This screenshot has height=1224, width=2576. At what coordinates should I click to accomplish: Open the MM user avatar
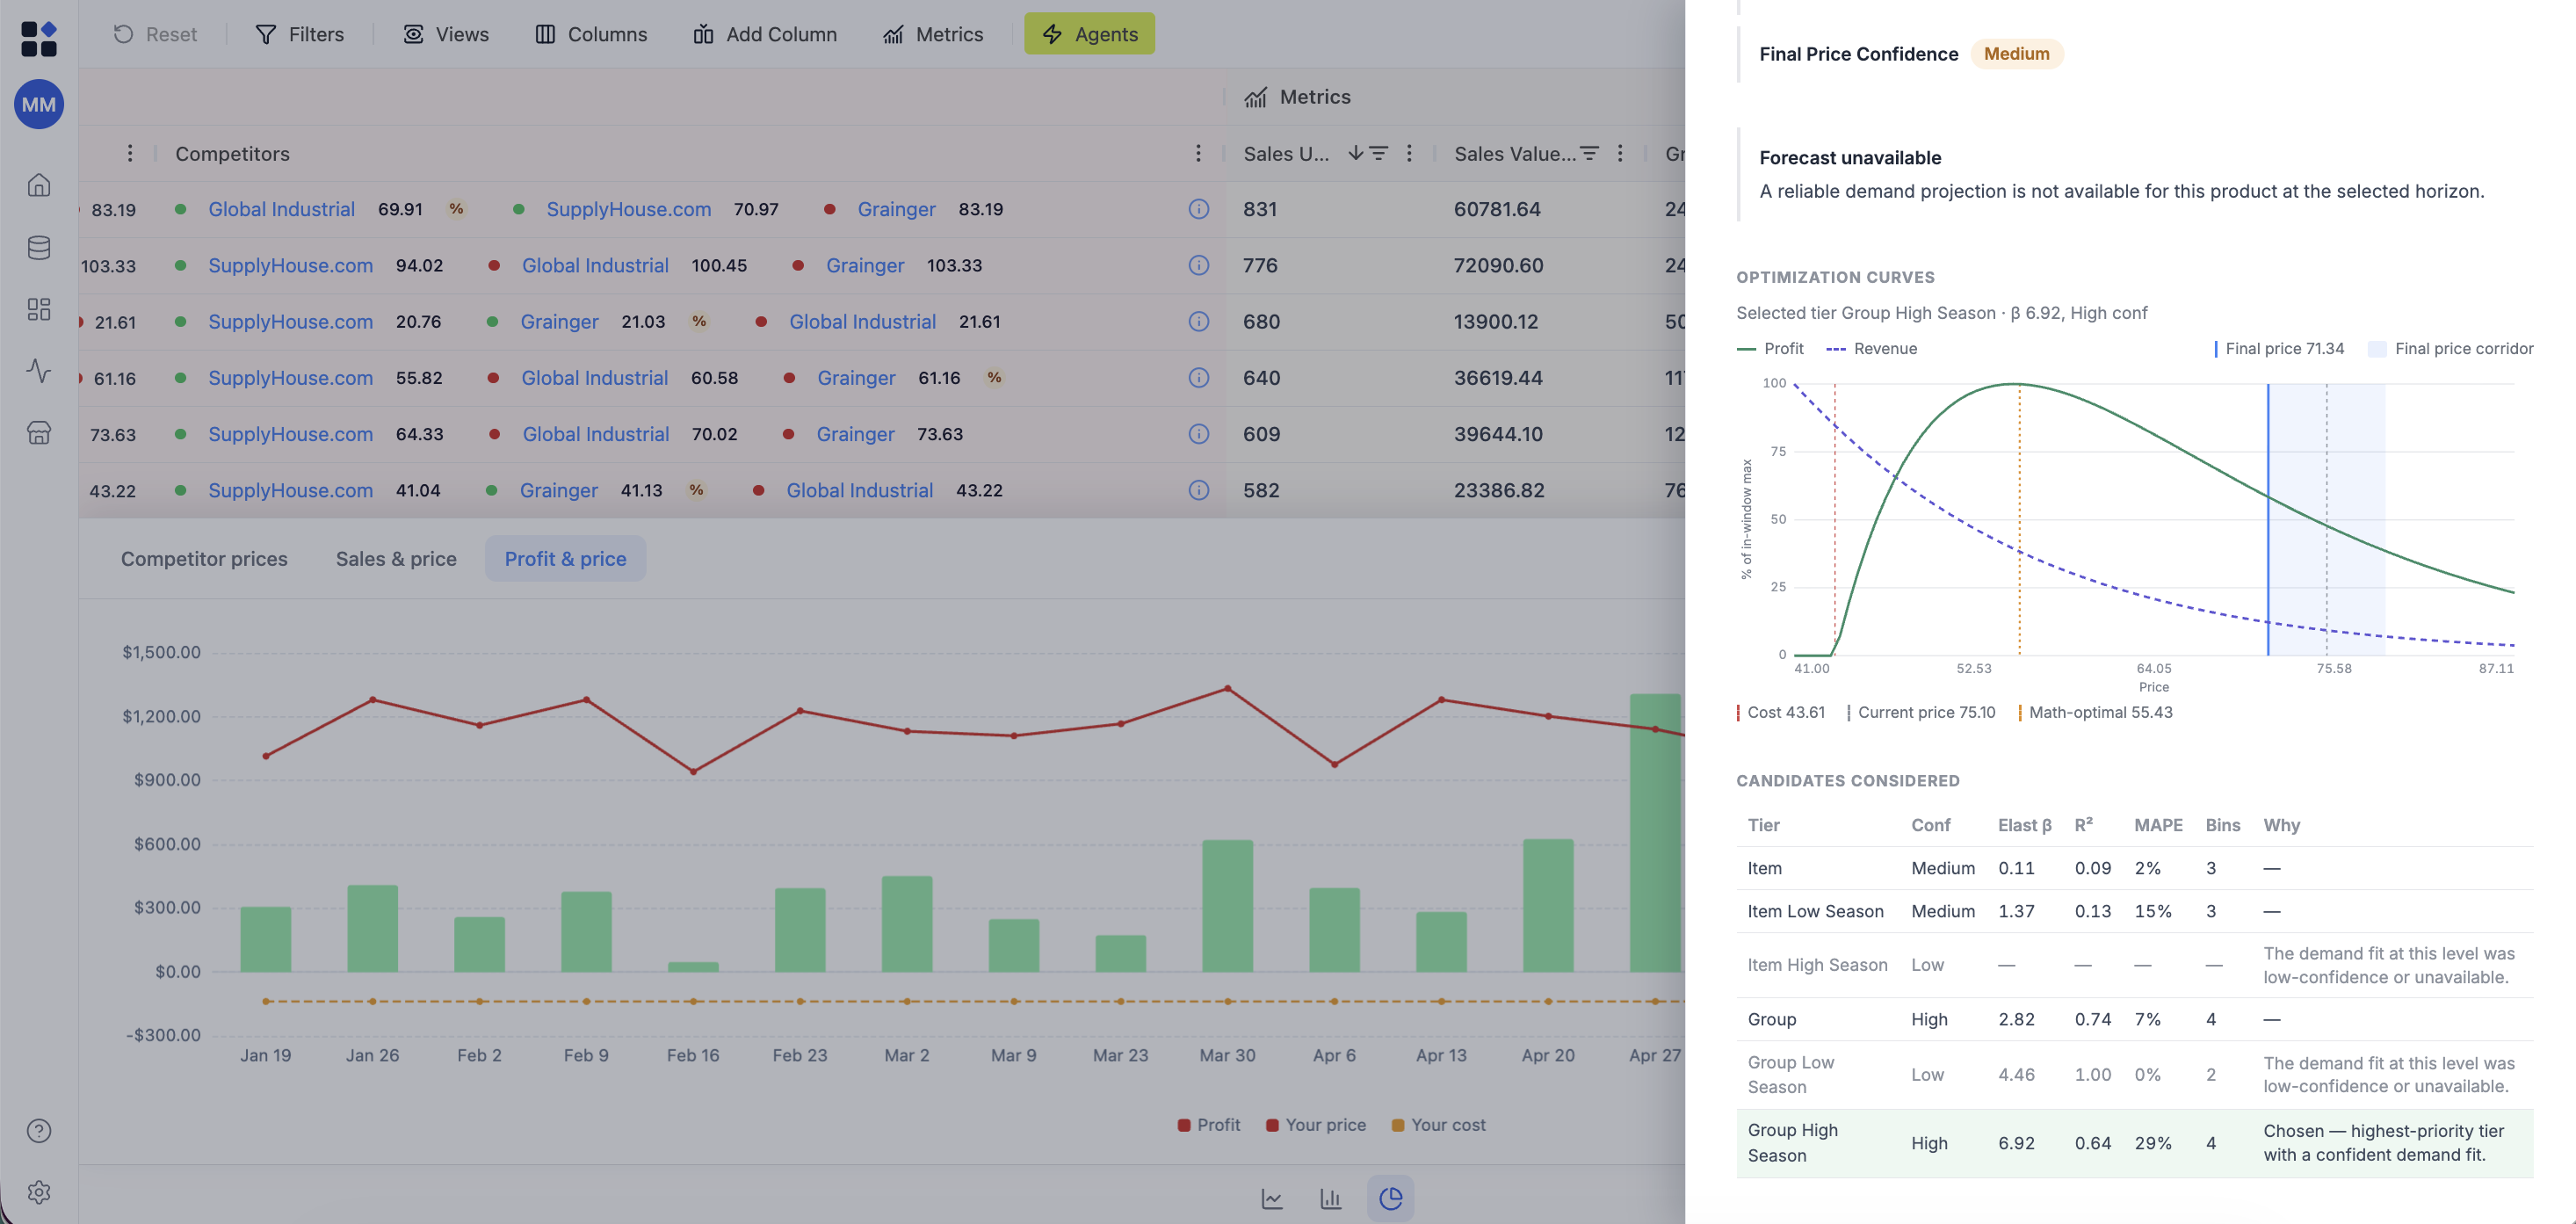39,104
